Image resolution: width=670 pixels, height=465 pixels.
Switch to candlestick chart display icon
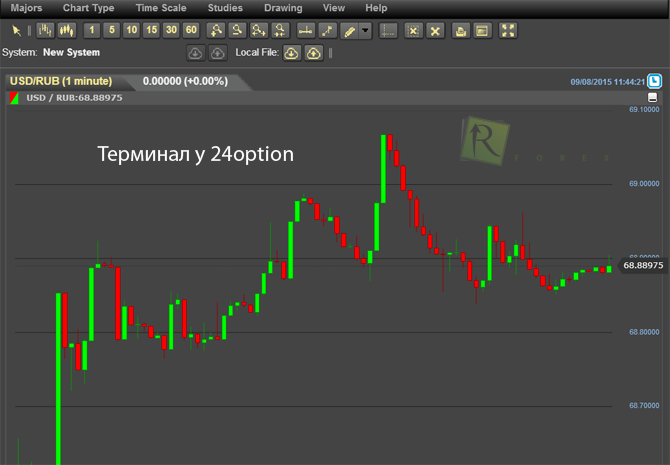tap(67, 30)
